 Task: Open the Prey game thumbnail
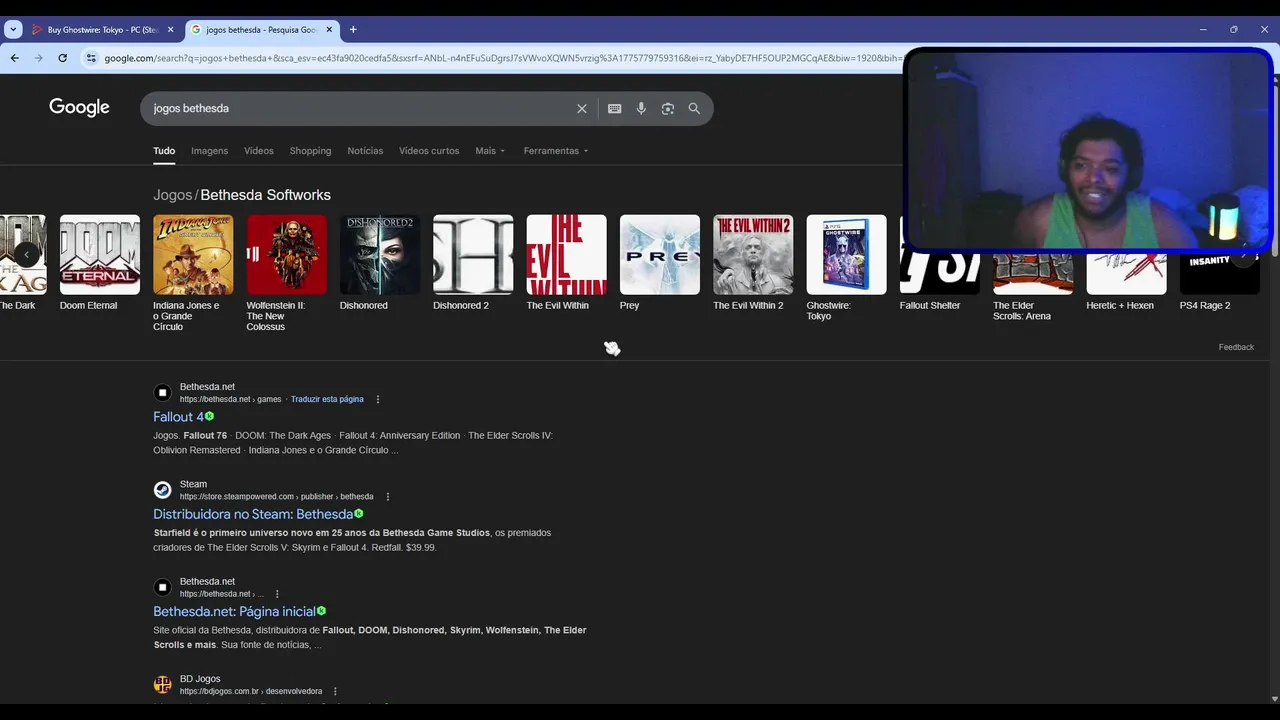point(660,255)
